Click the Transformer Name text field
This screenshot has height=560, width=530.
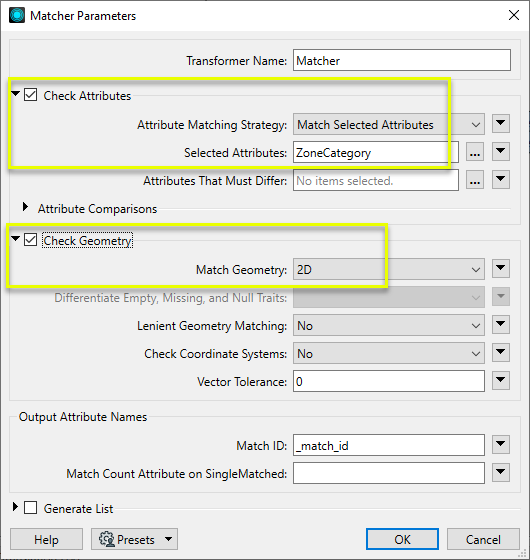(402, 60)
